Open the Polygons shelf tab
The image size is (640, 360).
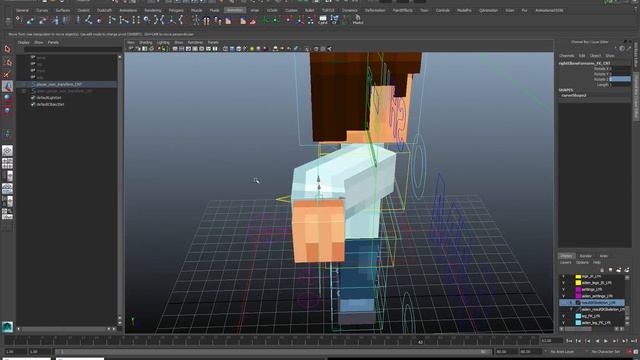point(176,10)
